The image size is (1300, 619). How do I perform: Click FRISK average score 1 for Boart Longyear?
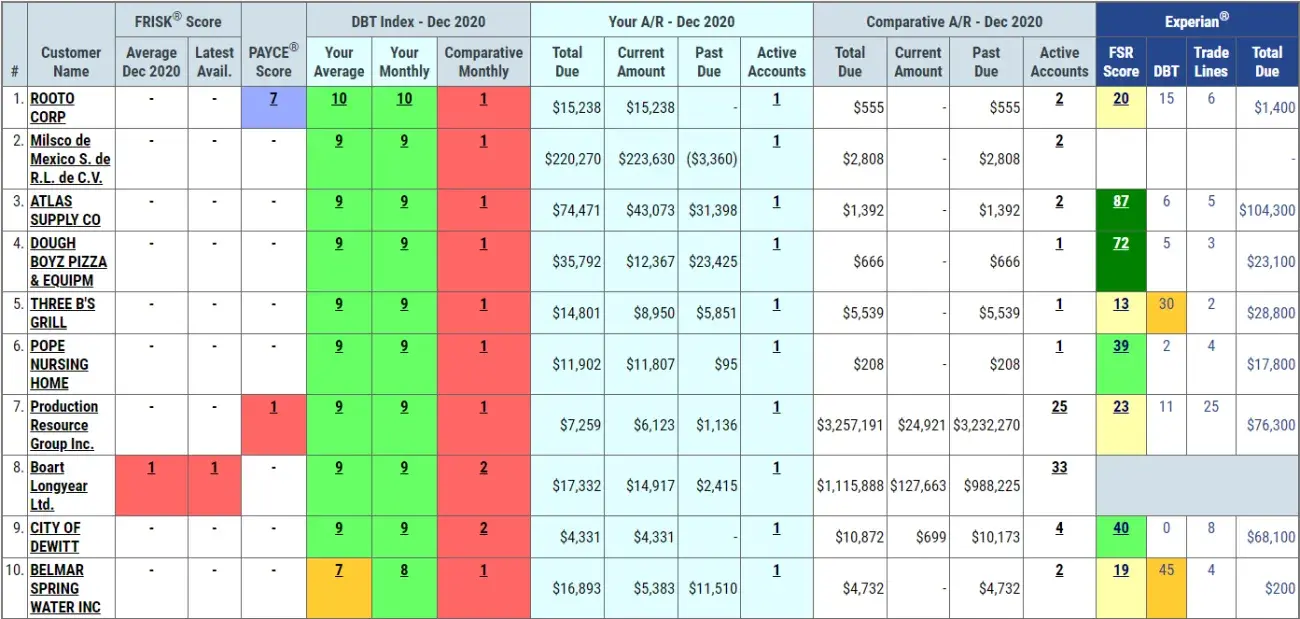click(x=151, y=467)
